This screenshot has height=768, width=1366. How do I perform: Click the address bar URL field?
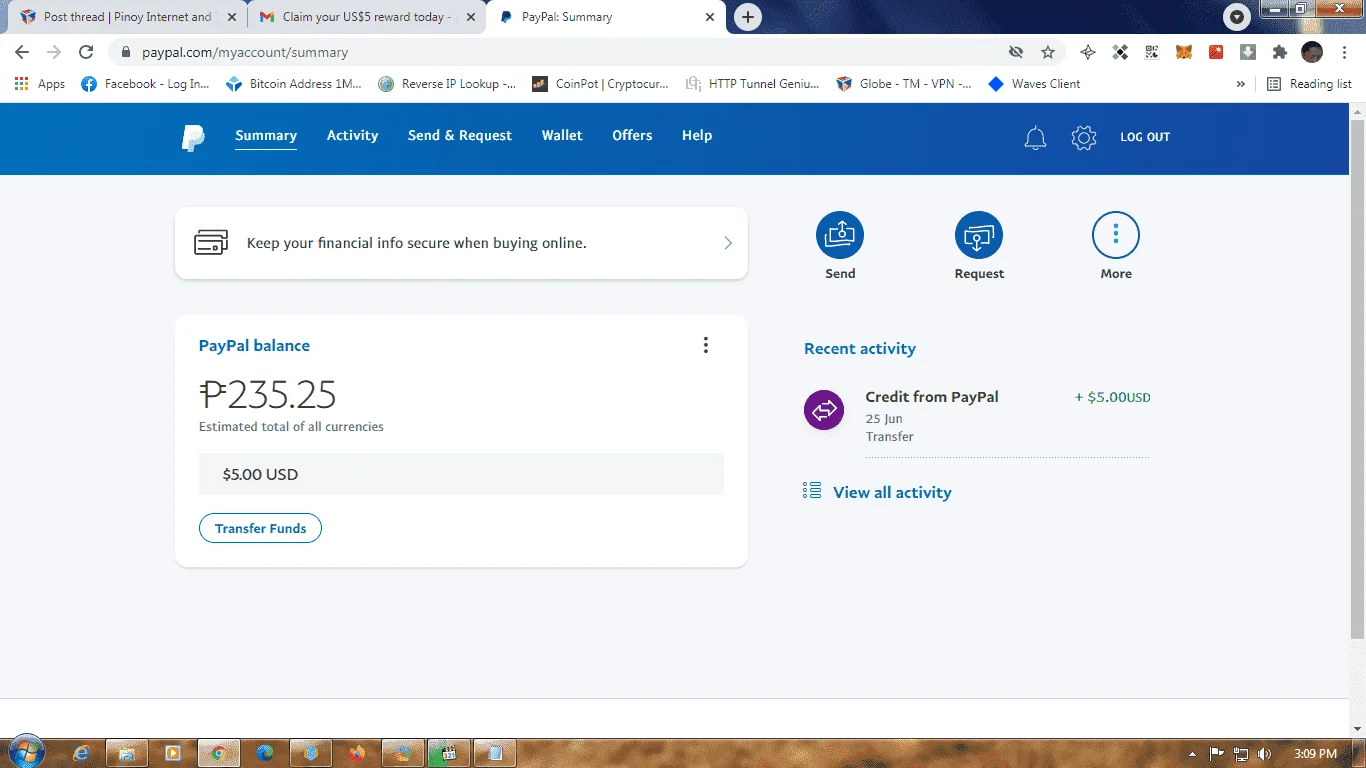tap(560, 52)
